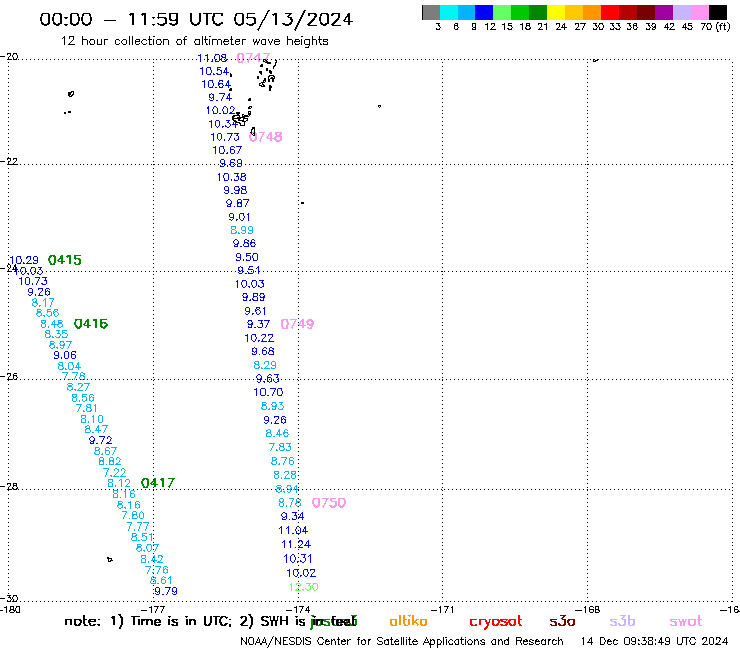Click the '-177' longitude axis label
This screenshot has height=650, width=740.
(x=154, y=610)
